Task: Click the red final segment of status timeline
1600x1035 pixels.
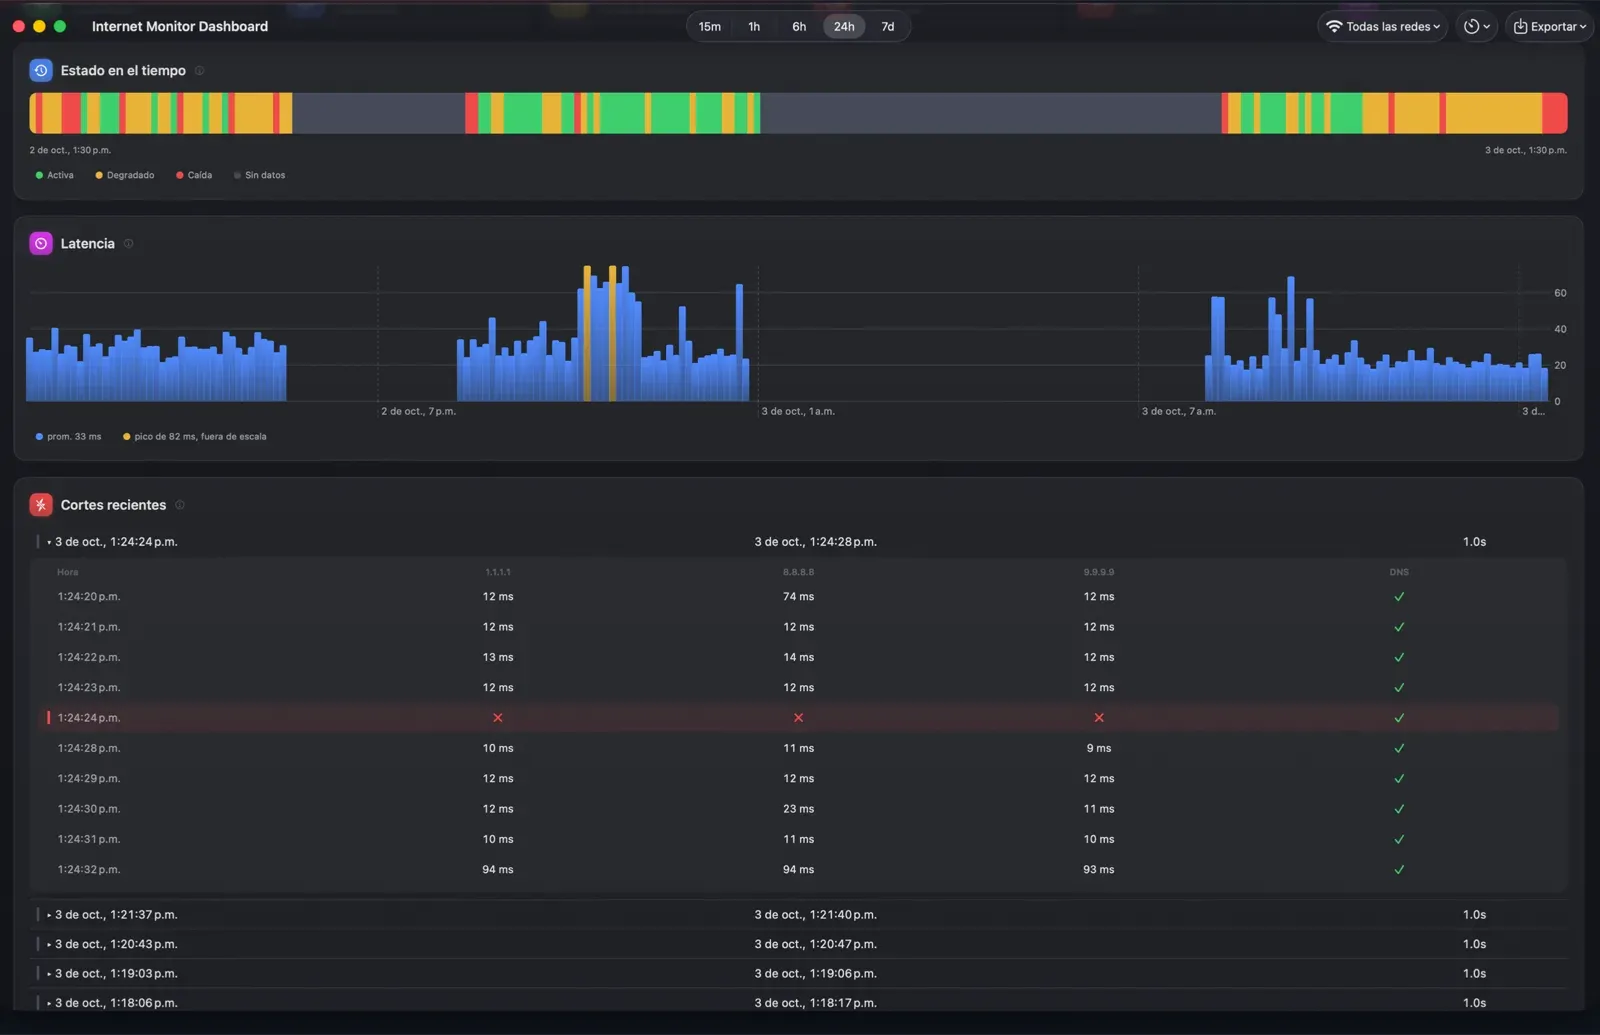Action: click(x=1555, y=113)
